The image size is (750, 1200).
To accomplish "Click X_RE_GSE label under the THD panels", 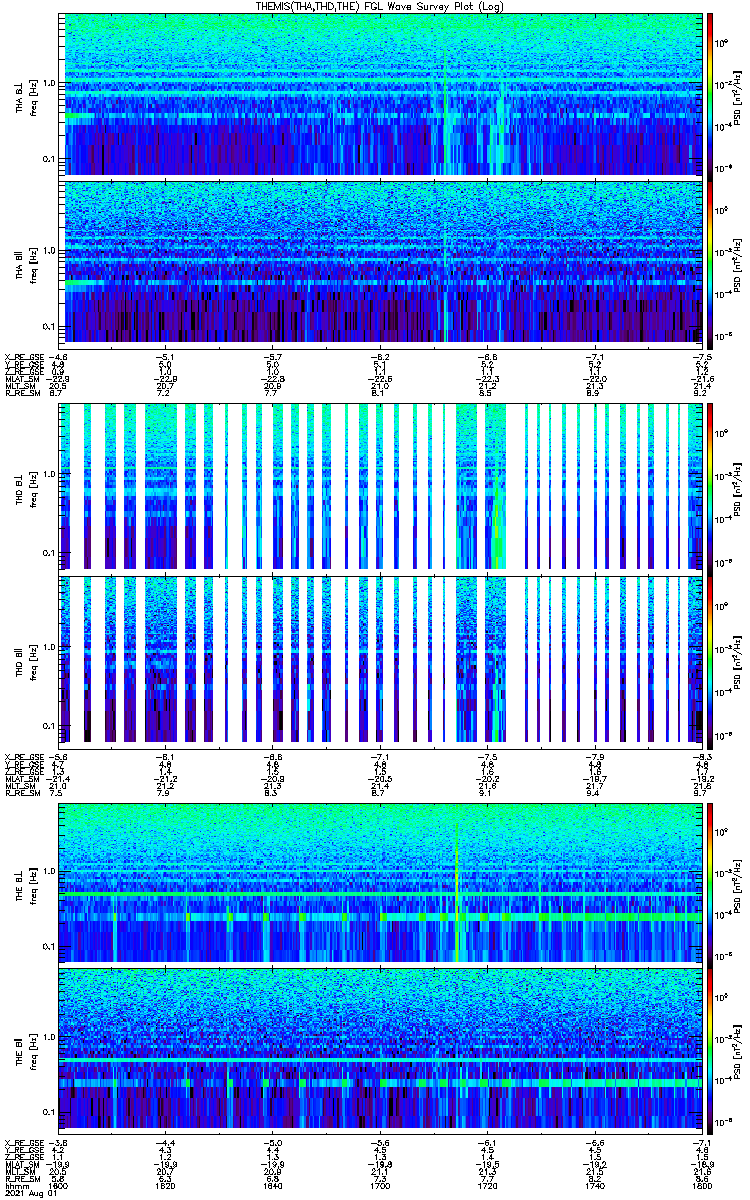I will click(23, 755).
